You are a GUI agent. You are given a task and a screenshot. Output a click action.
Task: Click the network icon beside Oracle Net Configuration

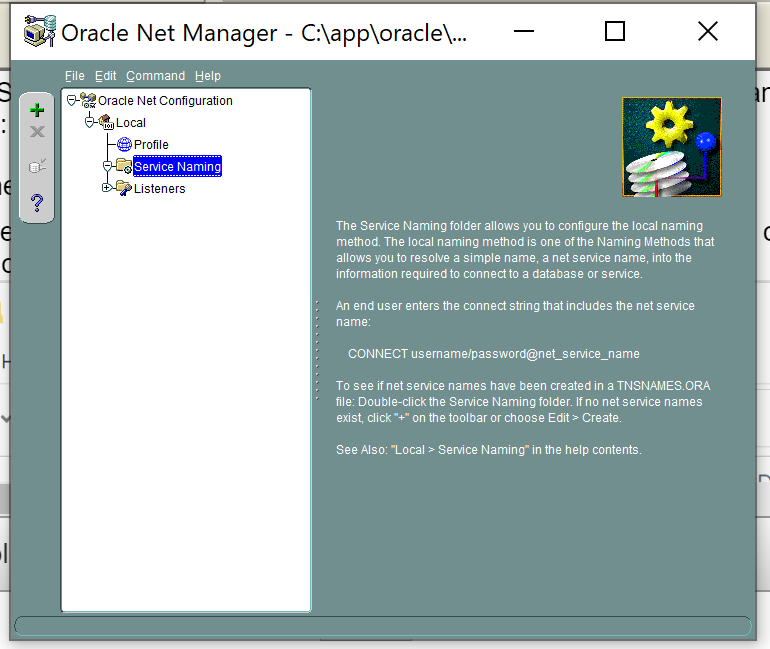[88, 101]
